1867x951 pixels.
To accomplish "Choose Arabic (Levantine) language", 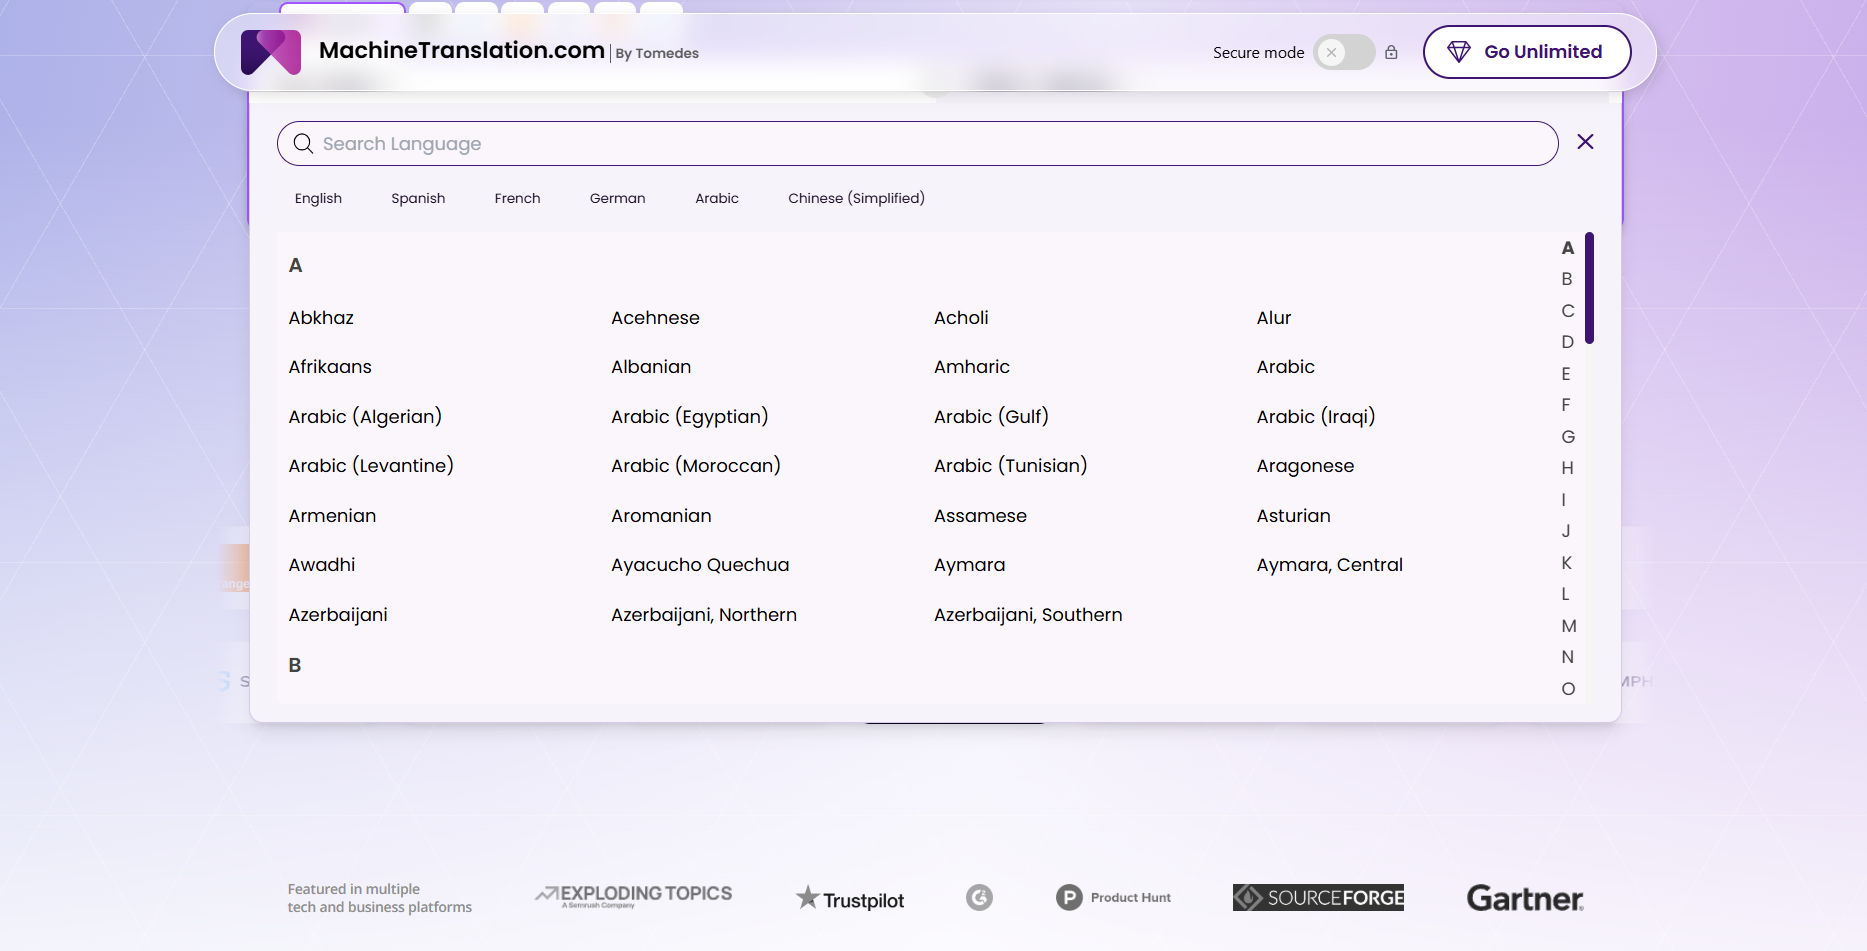I will pyautogui.click(x=371, y=466).
